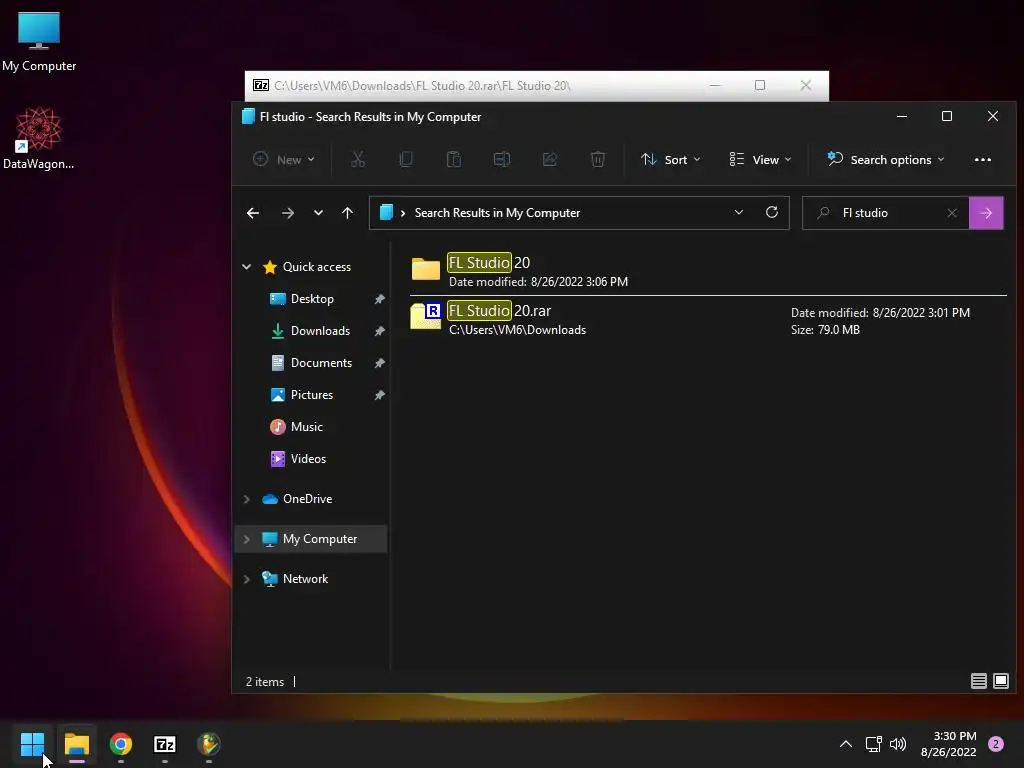Click the RAR archive icon of FL Studio 20.rar
The image size is (1024, 768).
click(x=426, y=315)
